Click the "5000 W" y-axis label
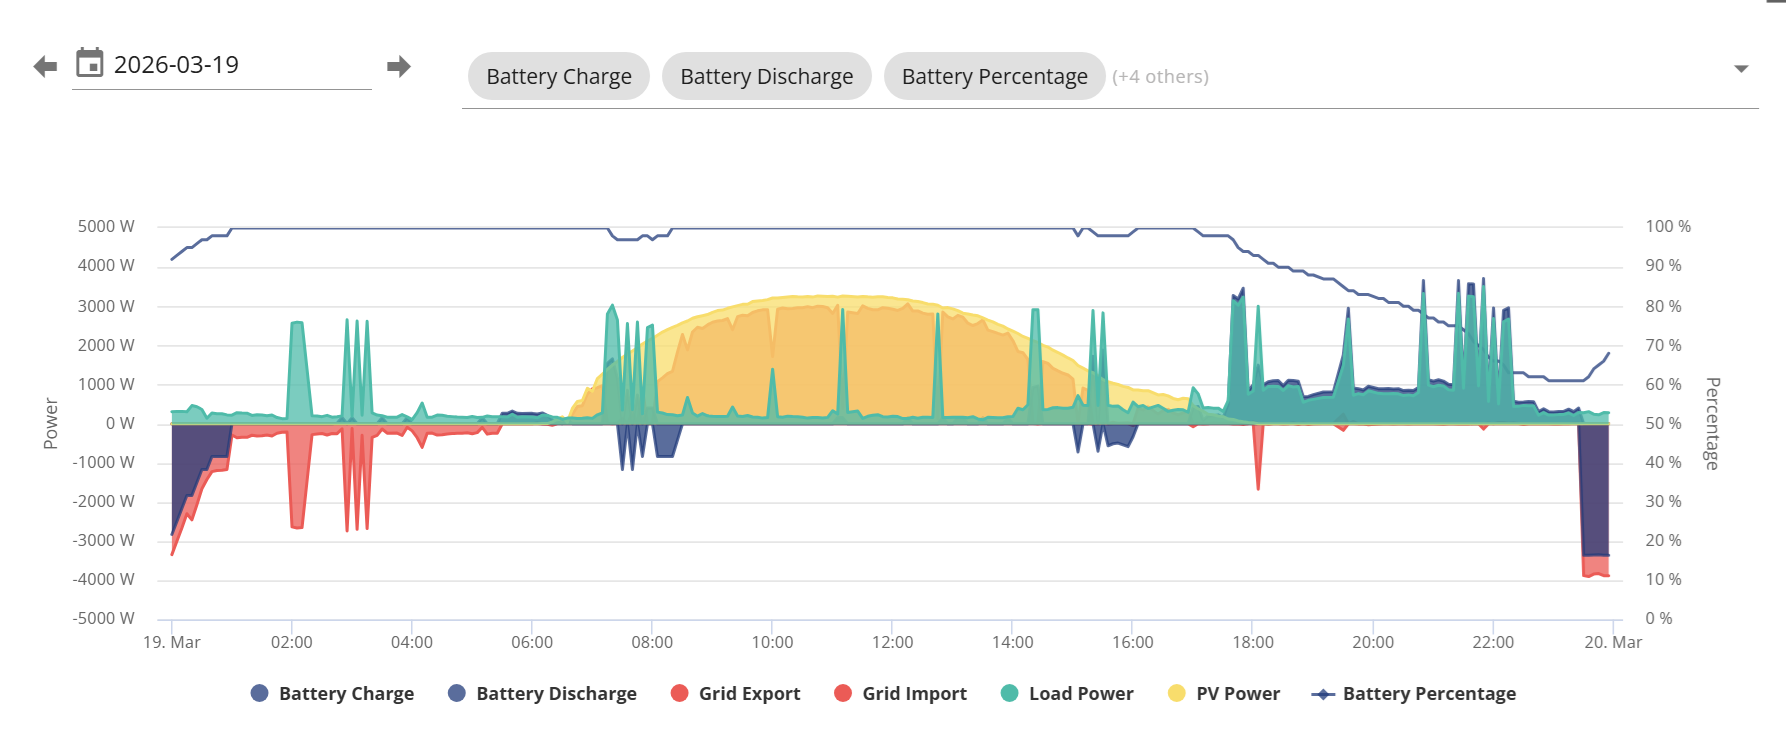 point(106,226)
